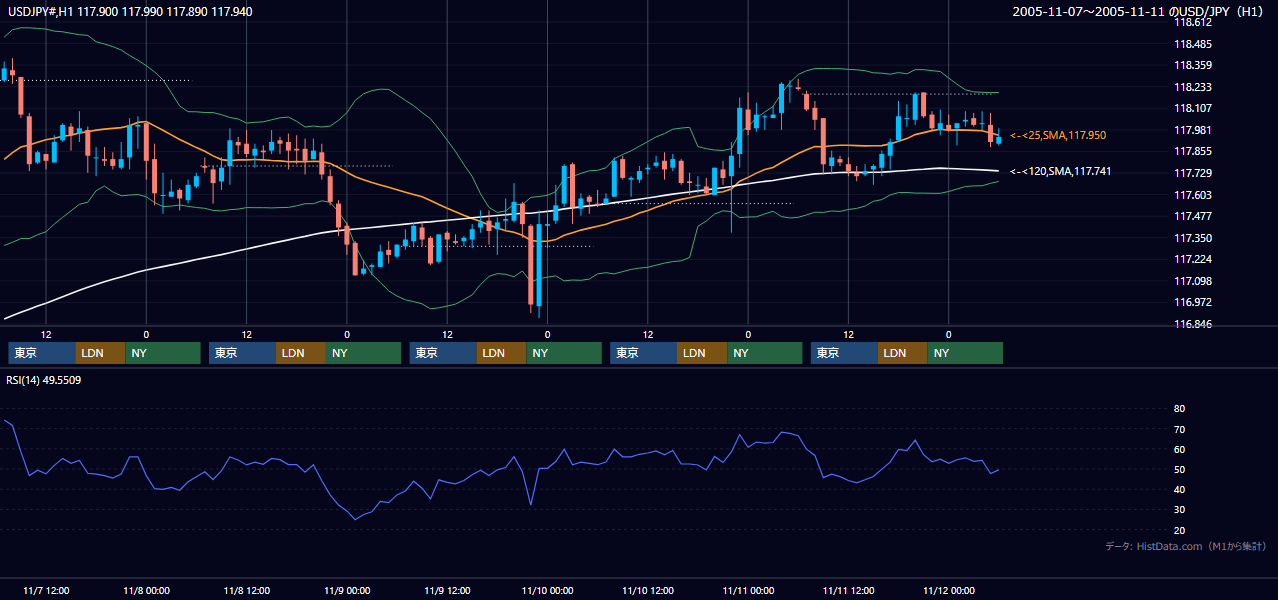
Task: Click the 11/10 12:00 date label
Action: [x=648, y=591]
